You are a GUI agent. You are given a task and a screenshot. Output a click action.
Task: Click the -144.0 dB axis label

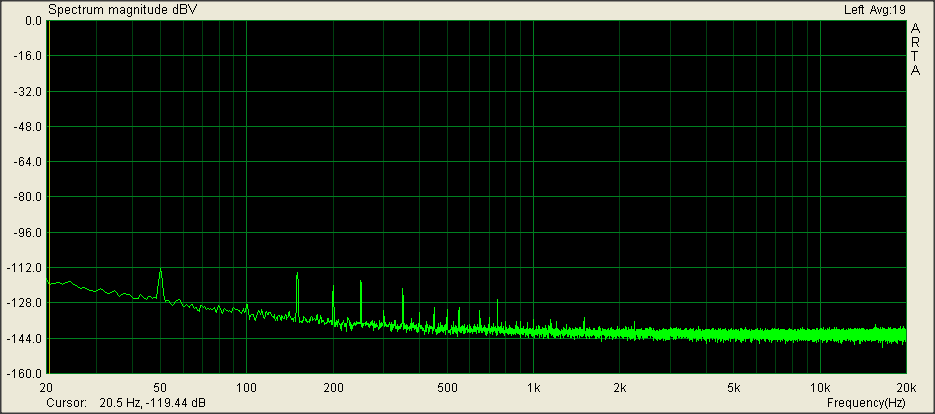(x=24, y=338)
